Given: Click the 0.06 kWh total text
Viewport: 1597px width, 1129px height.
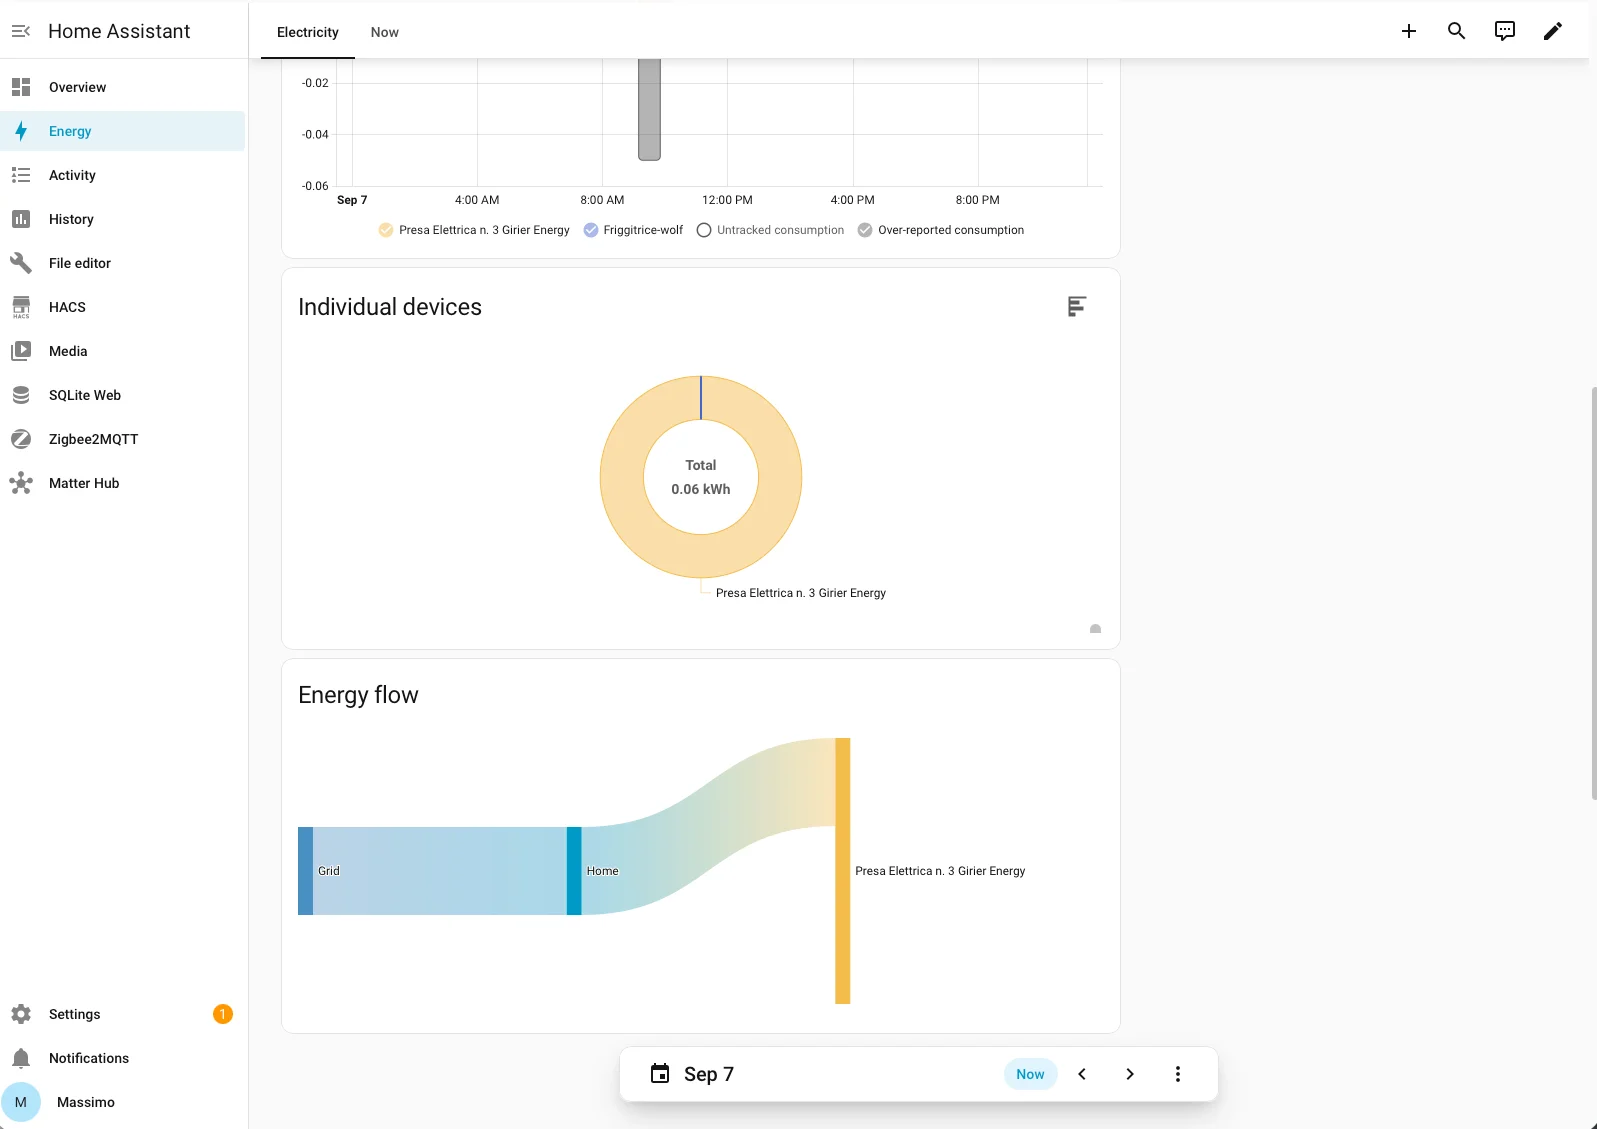Looking at the screenshot, I should pos(701,489).
